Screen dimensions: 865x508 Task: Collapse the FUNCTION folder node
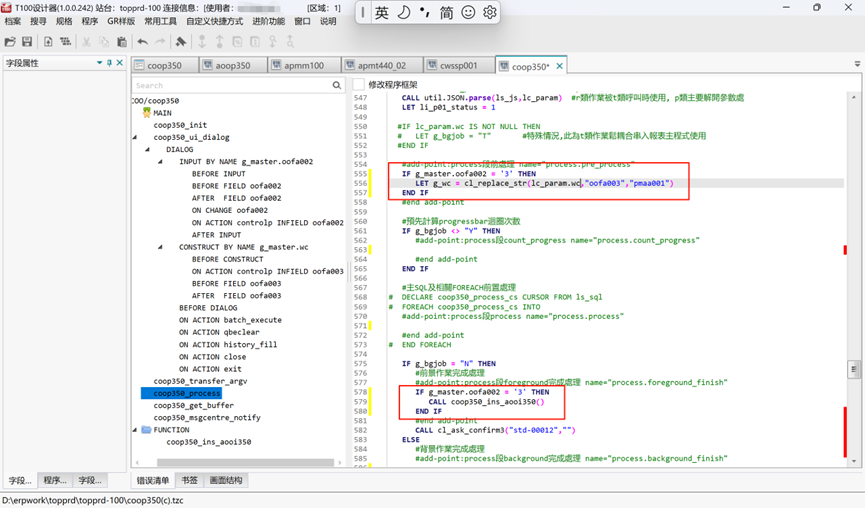pyautogui.click(x=135, y=430)
